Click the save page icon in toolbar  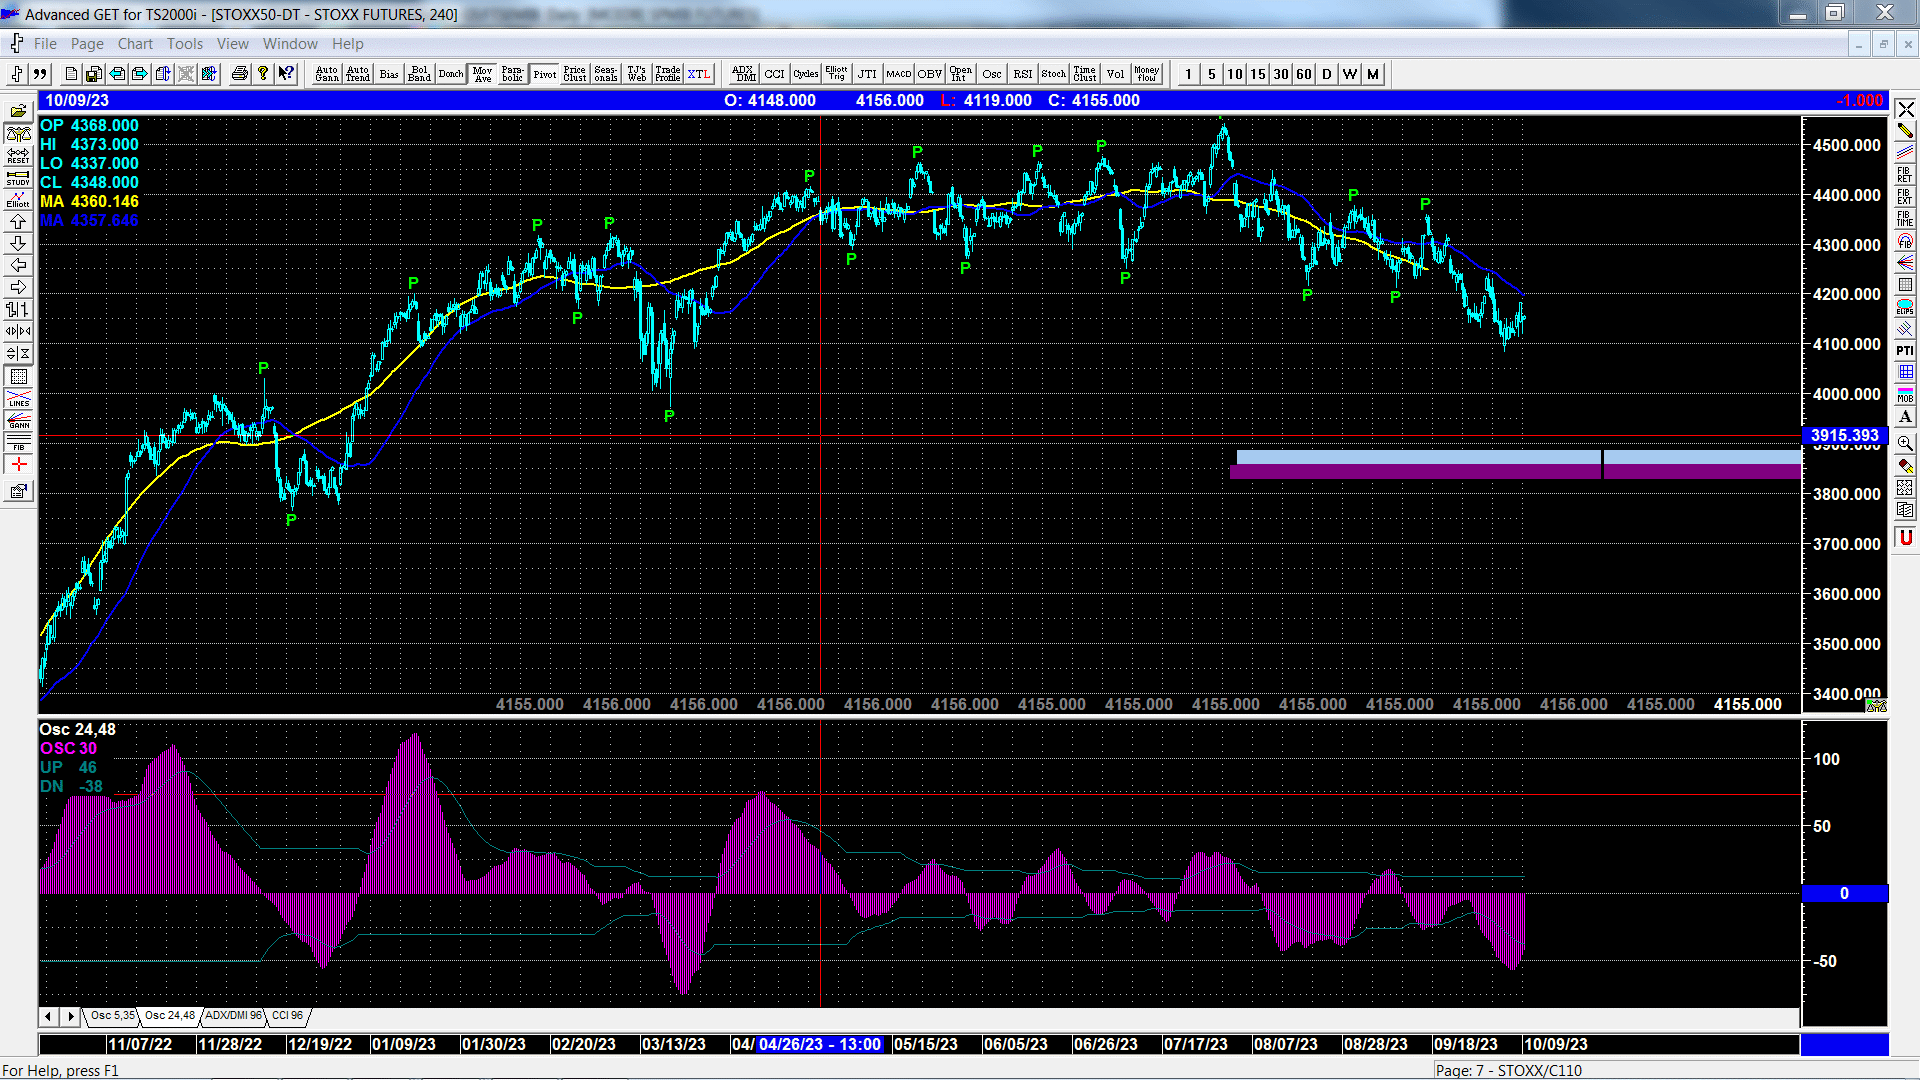(x=93, y=74)
